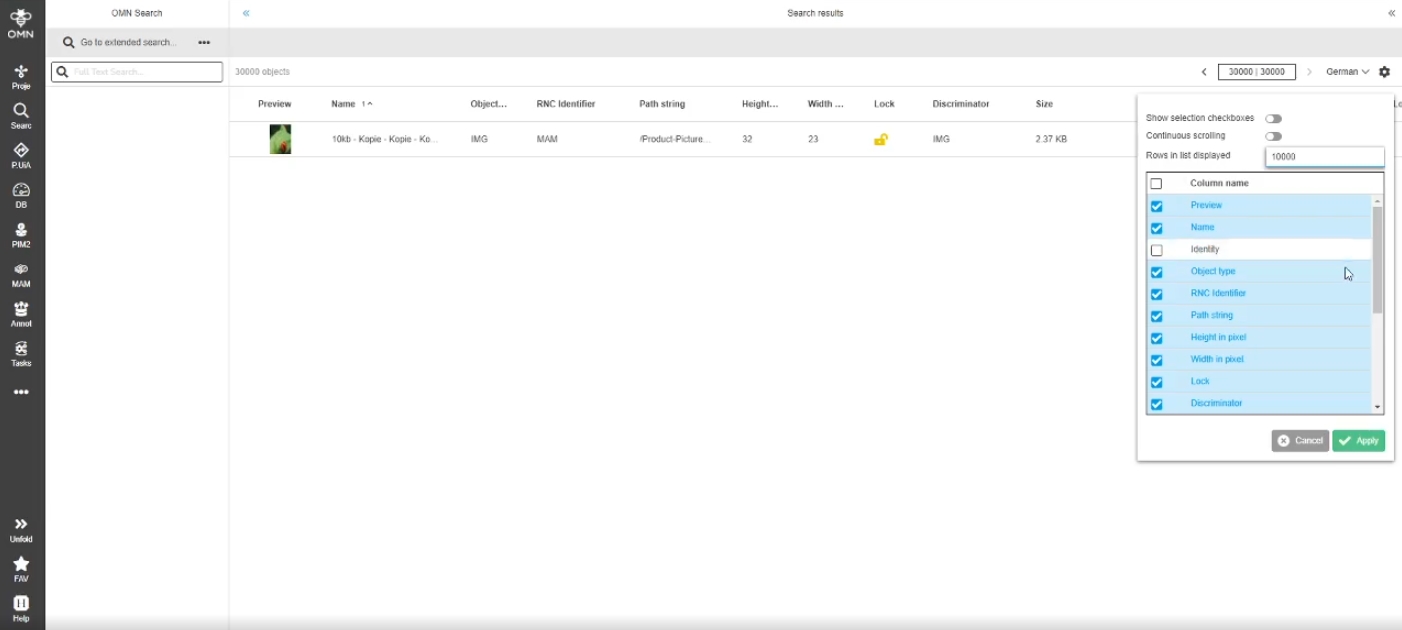Click the OMN logo icon
Image resolution: width=1402 pixels, height=630 pixels.
coord(20,23)
